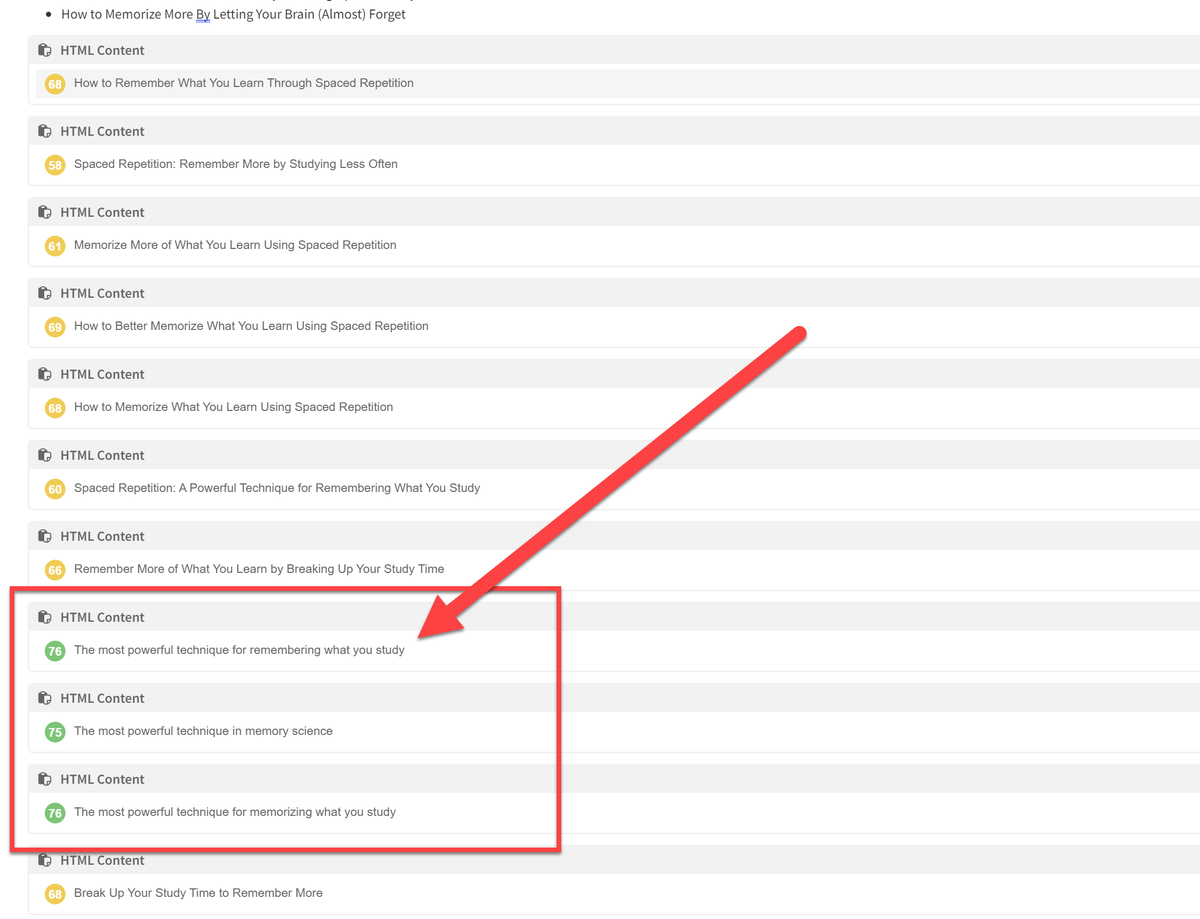Select headline "Spaced Repetition: Remember More by Studying Less Often"
The height and width of the screenshot is (919, 1200).
(235, 164)
